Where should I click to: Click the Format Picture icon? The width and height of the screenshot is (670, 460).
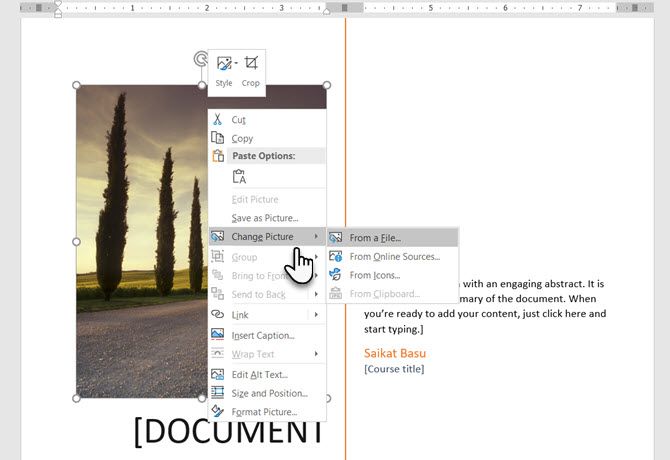pyautogui.click(x=217, y=411)
